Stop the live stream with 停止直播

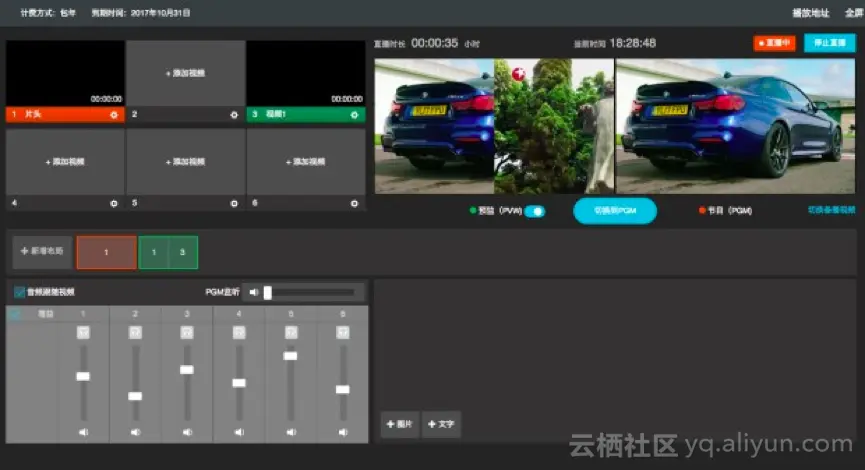[x=830, y=43]
